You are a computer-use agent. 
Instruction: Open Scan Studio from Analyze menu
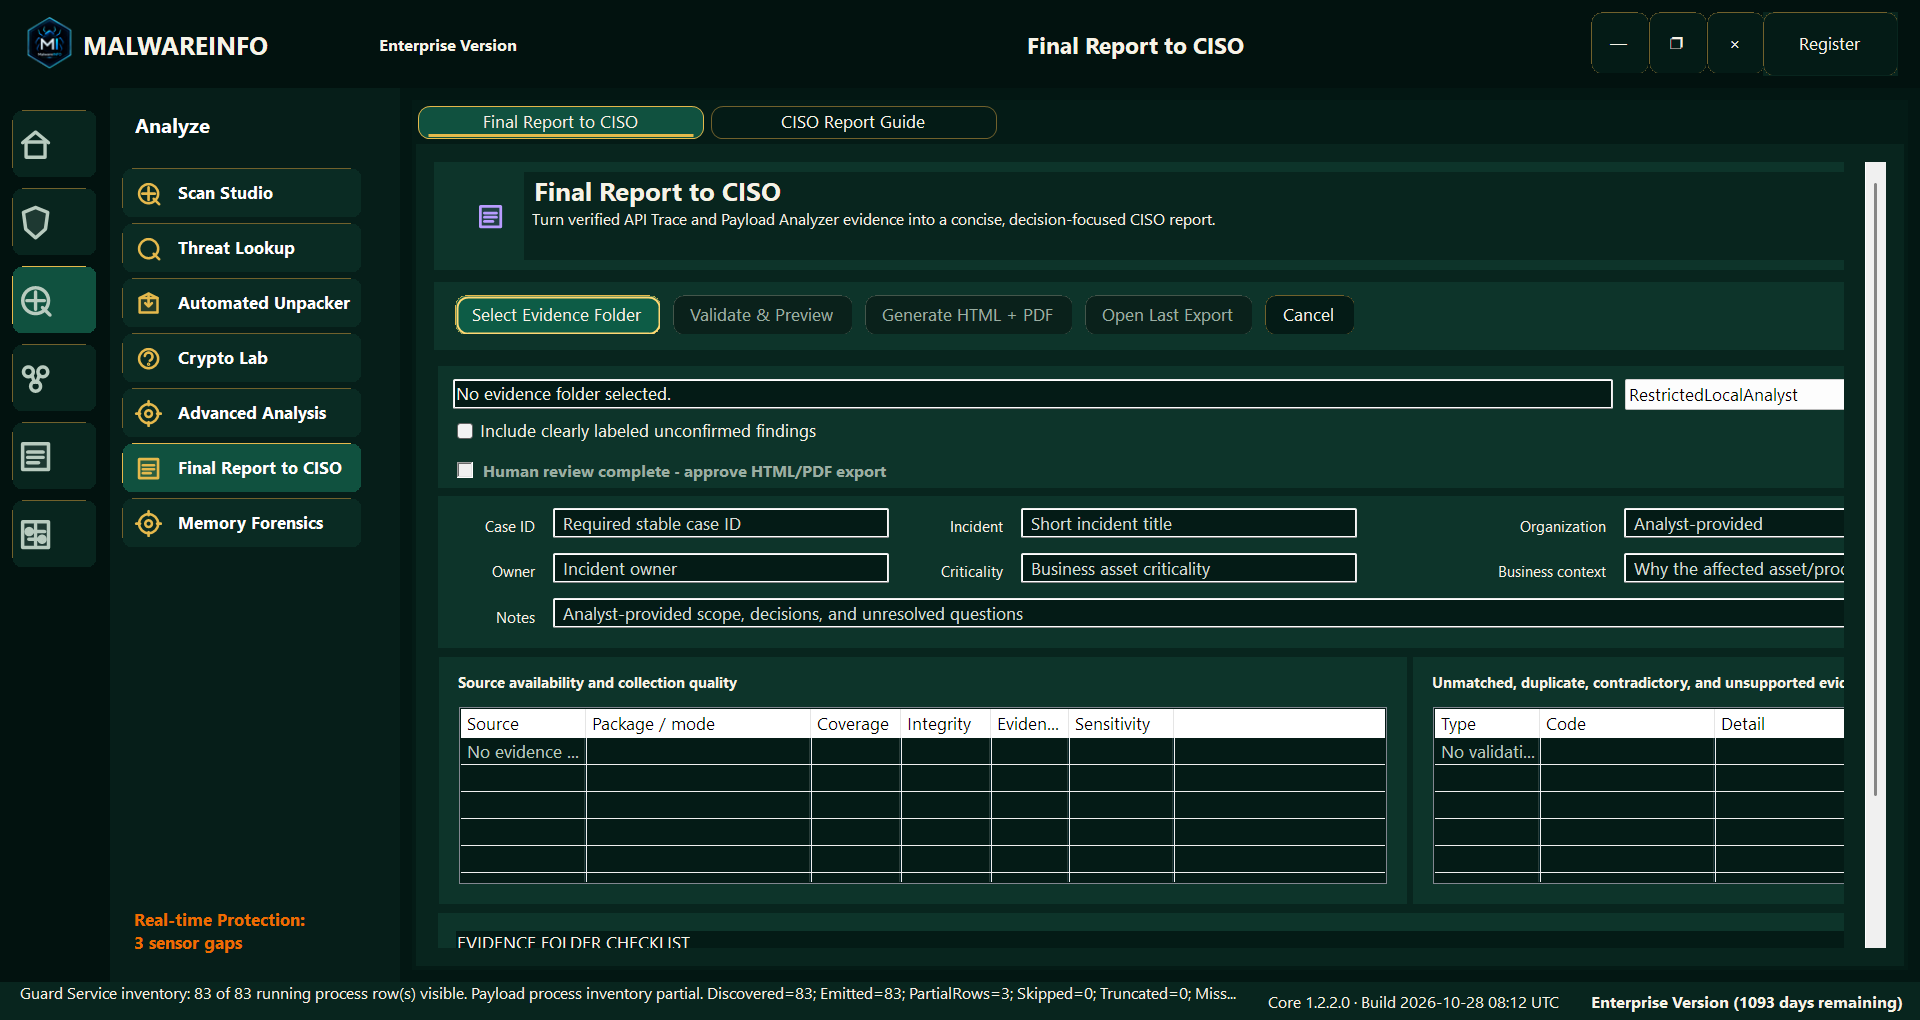pos(242,194)
